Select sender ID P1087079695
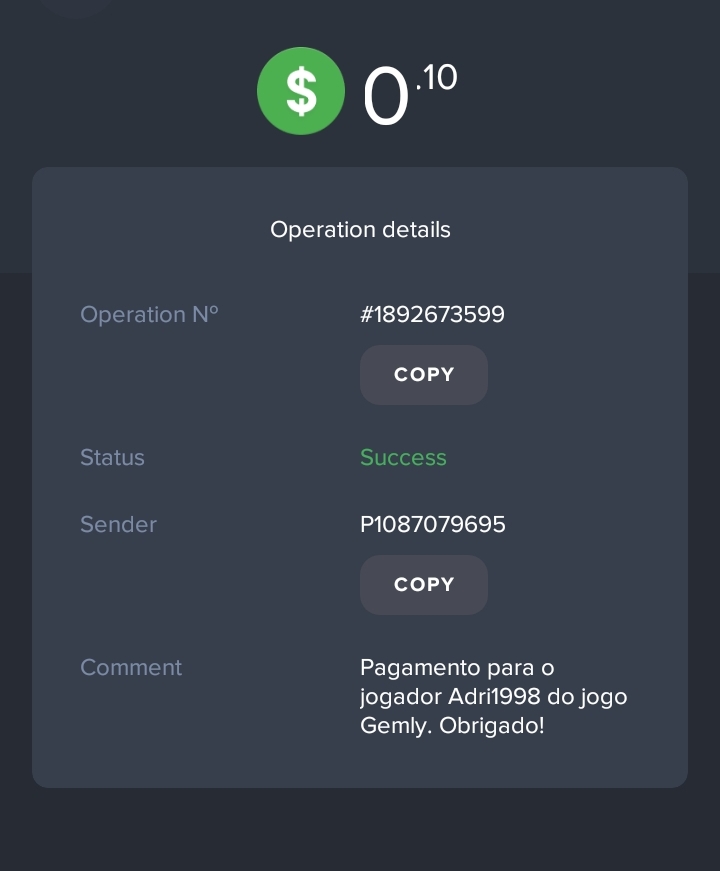 point(432,524)
